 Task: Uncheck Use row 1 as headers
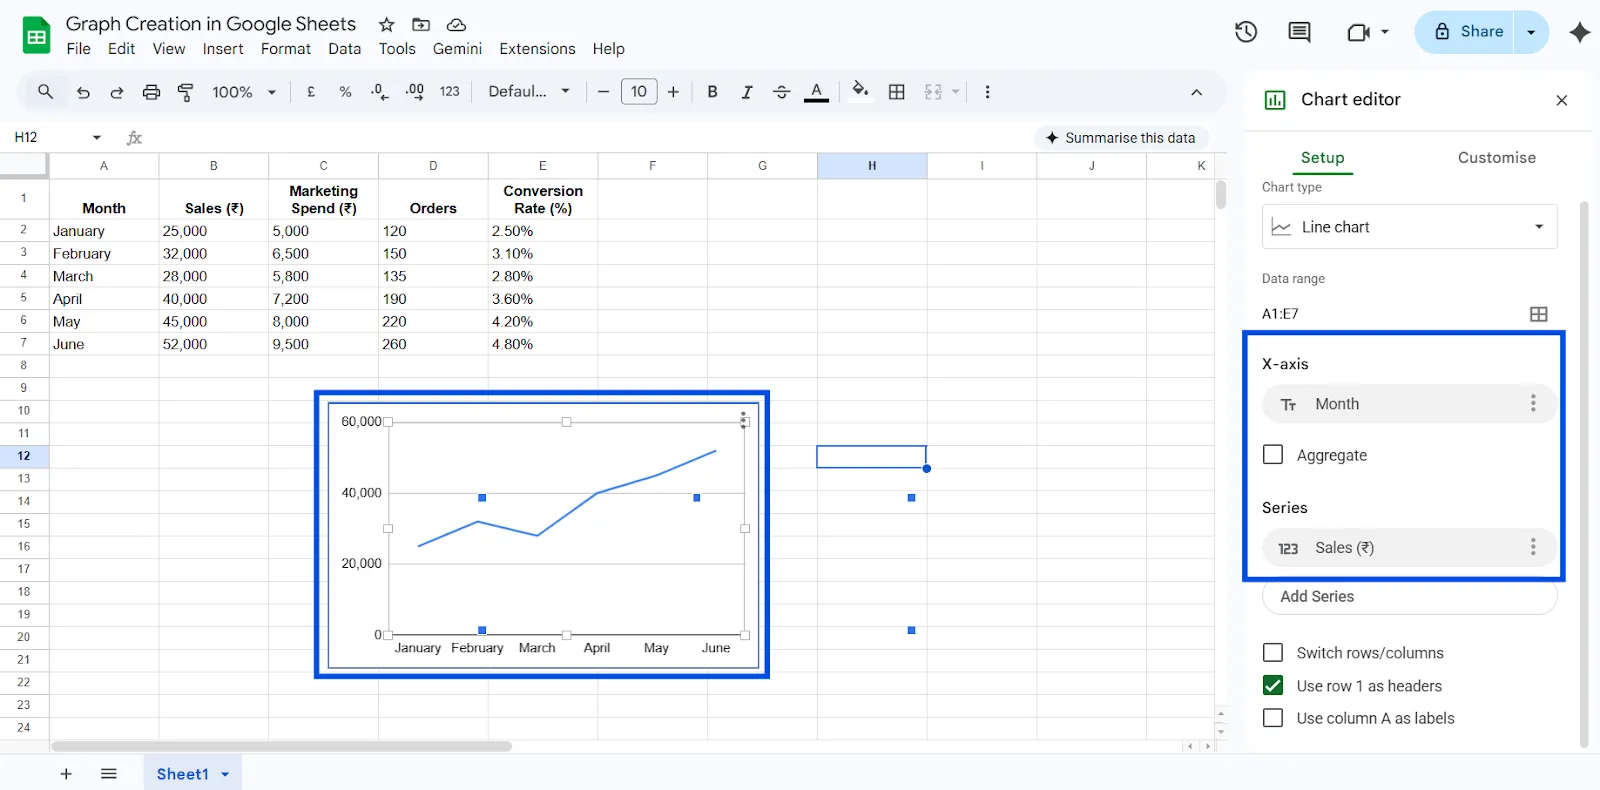point(1273,686)
